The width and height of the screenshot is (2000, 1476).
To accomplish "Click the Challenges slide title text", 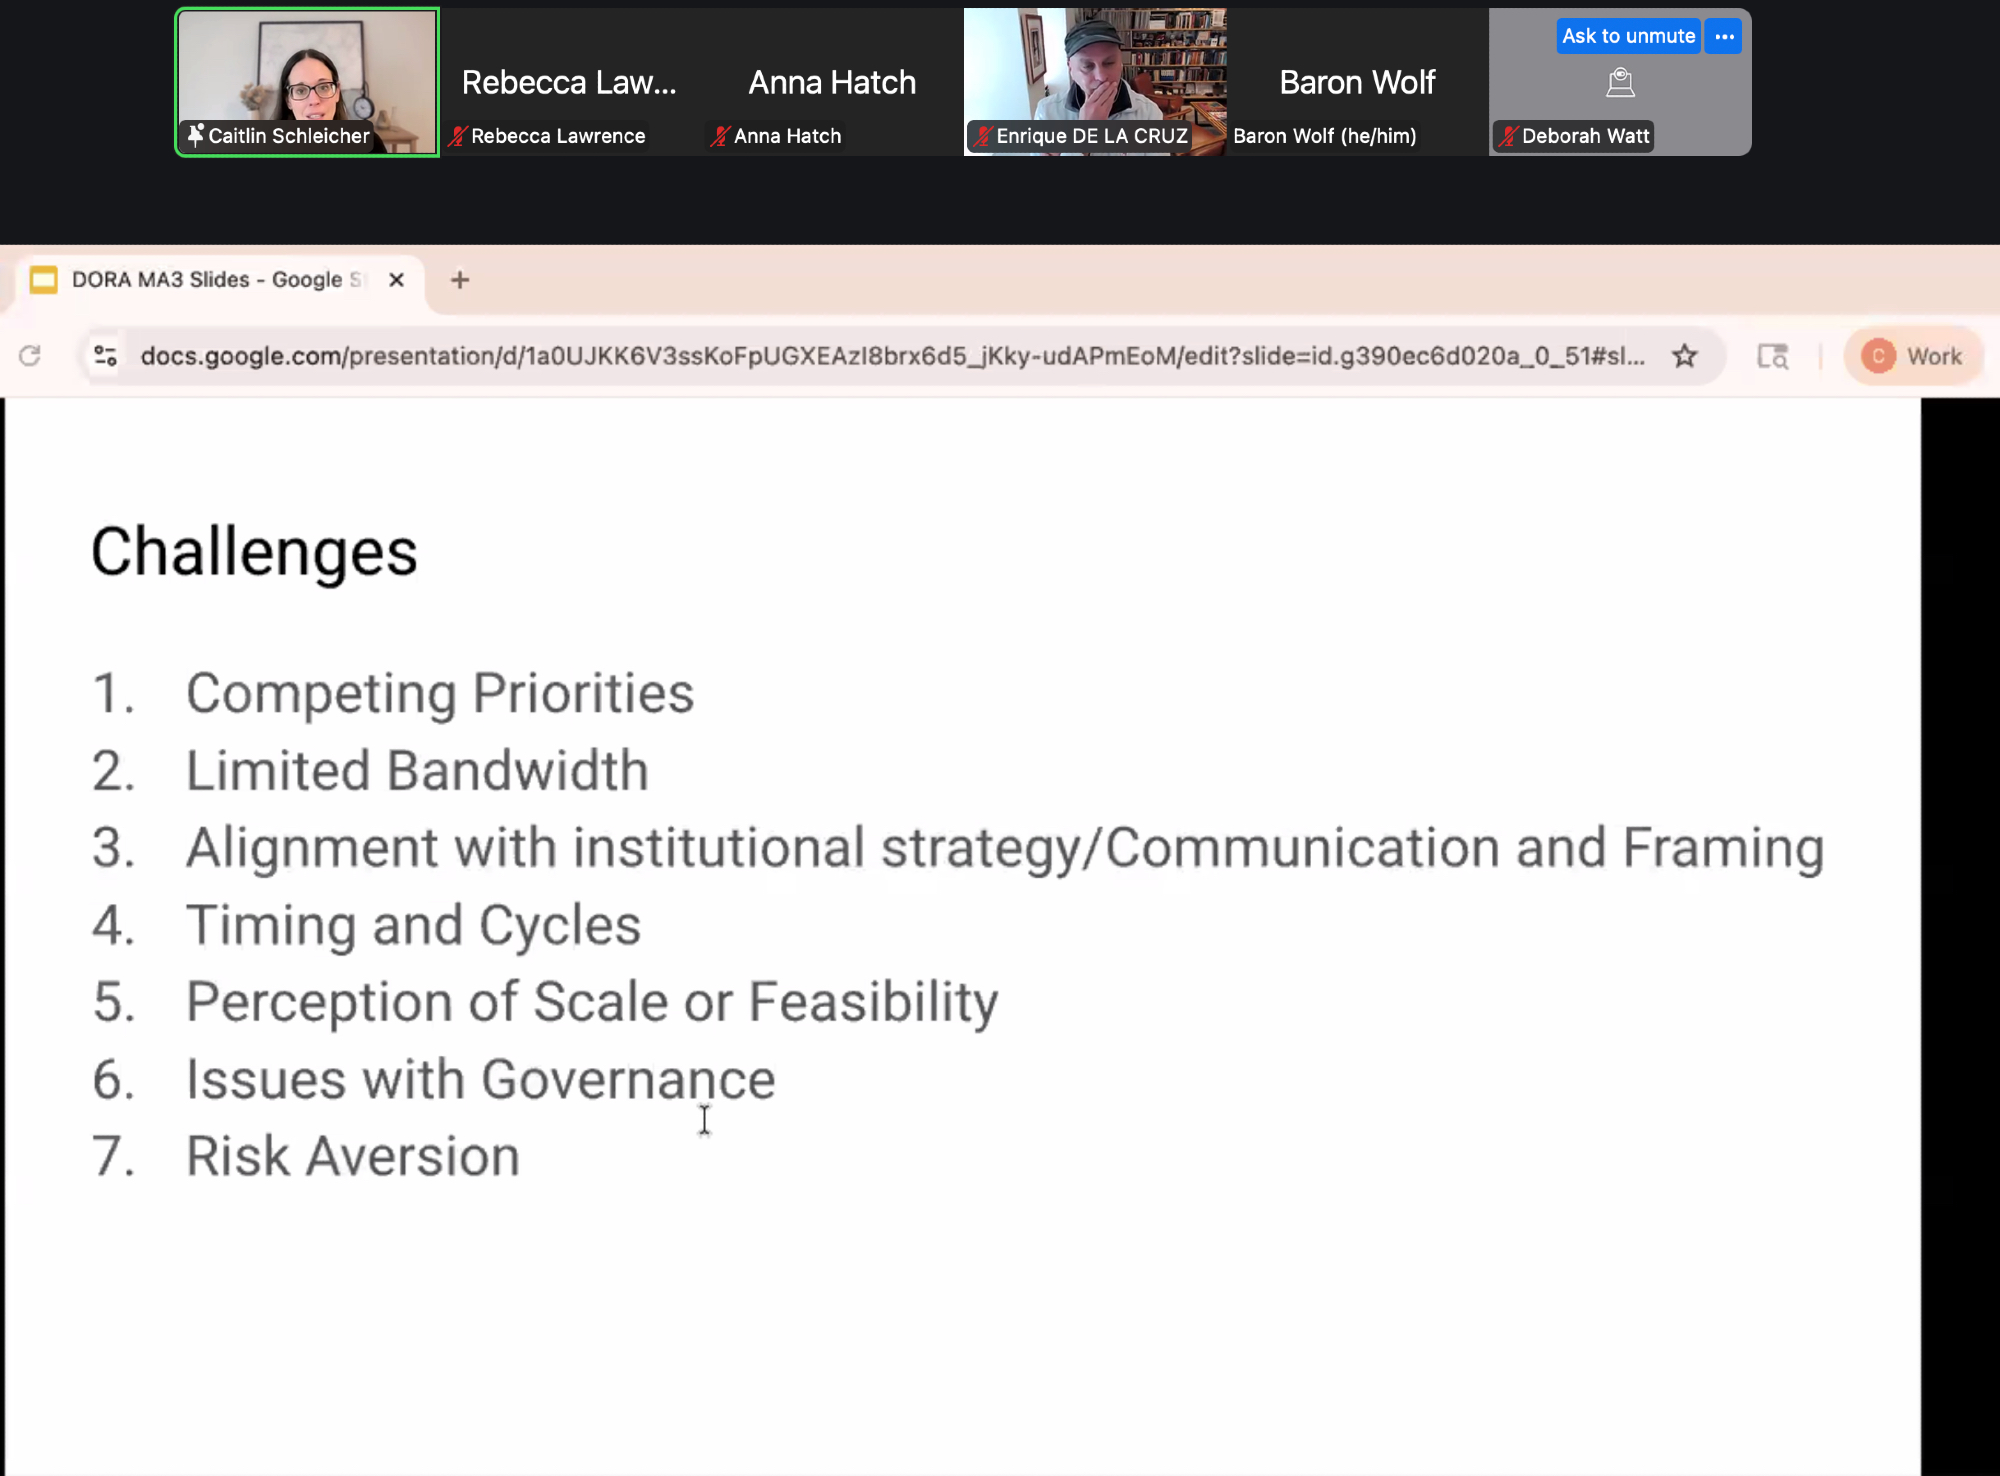I will pyautogui.click(x=254, y=552).
